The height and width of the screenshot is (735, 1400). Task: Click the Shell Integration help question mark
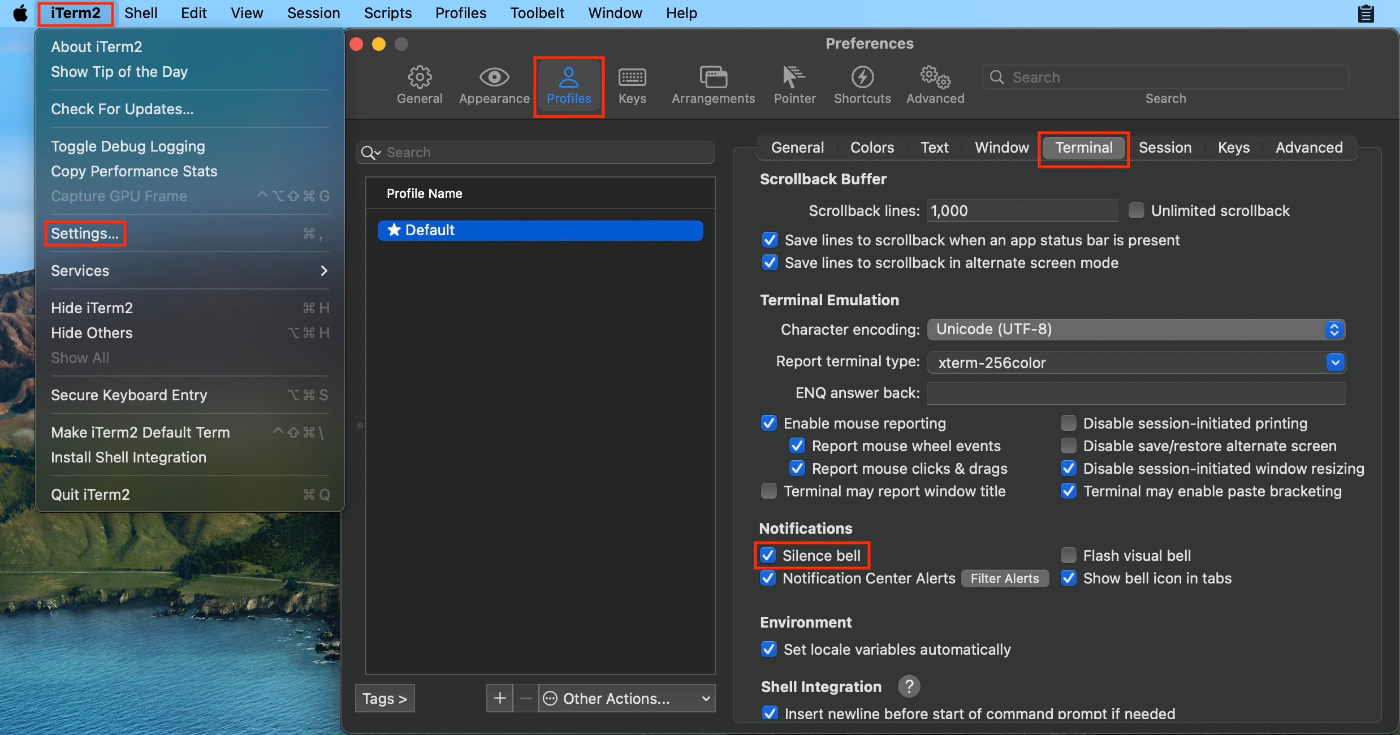coord(908,686)
